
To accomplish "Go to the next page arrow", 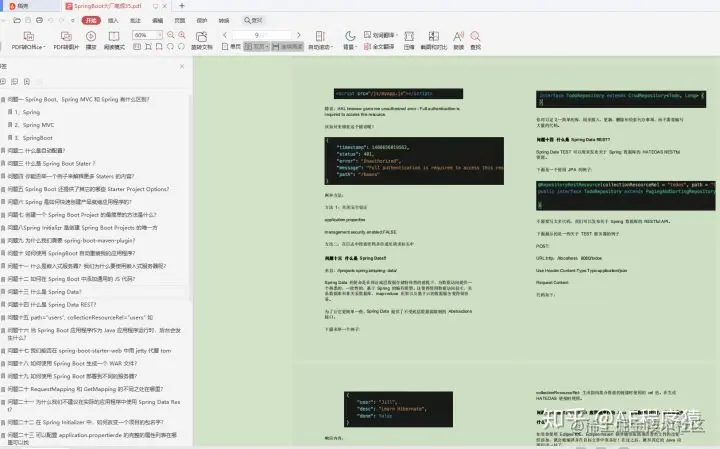I will pyautogui.click(x=299, y=35).
